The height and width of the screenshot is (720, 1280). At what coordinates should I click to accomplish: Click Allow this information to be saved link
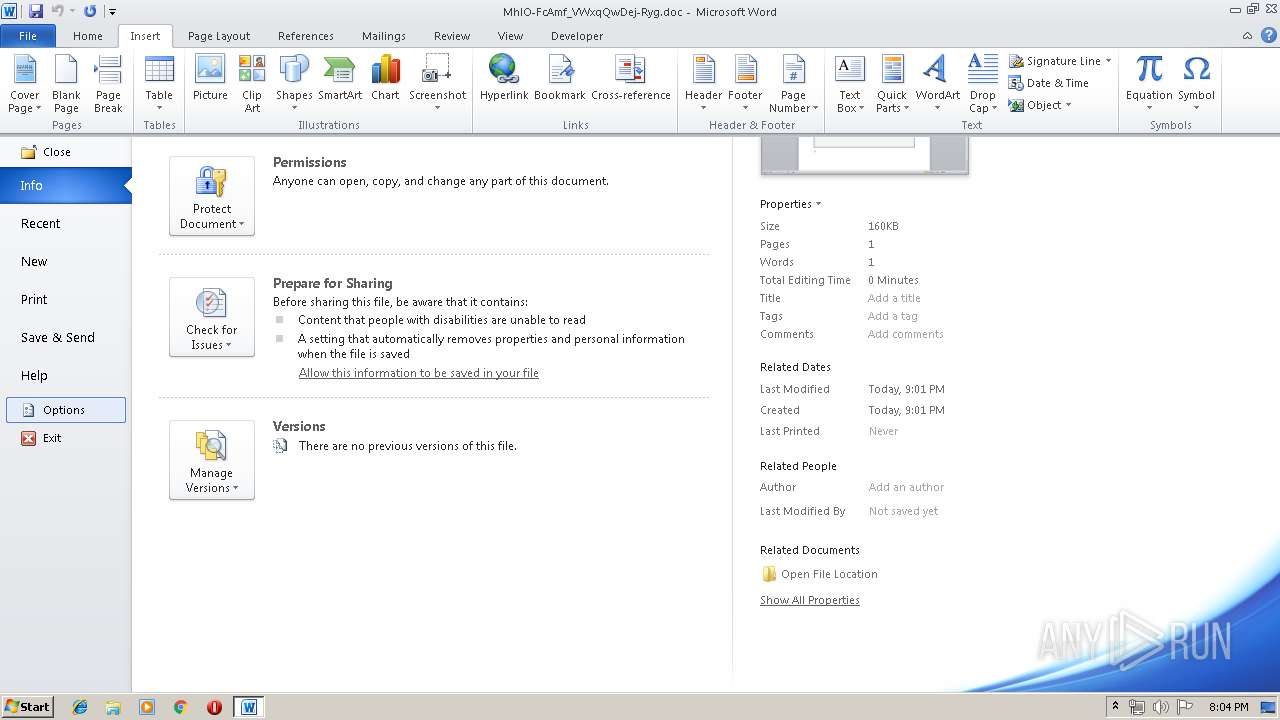coord(418,373)
